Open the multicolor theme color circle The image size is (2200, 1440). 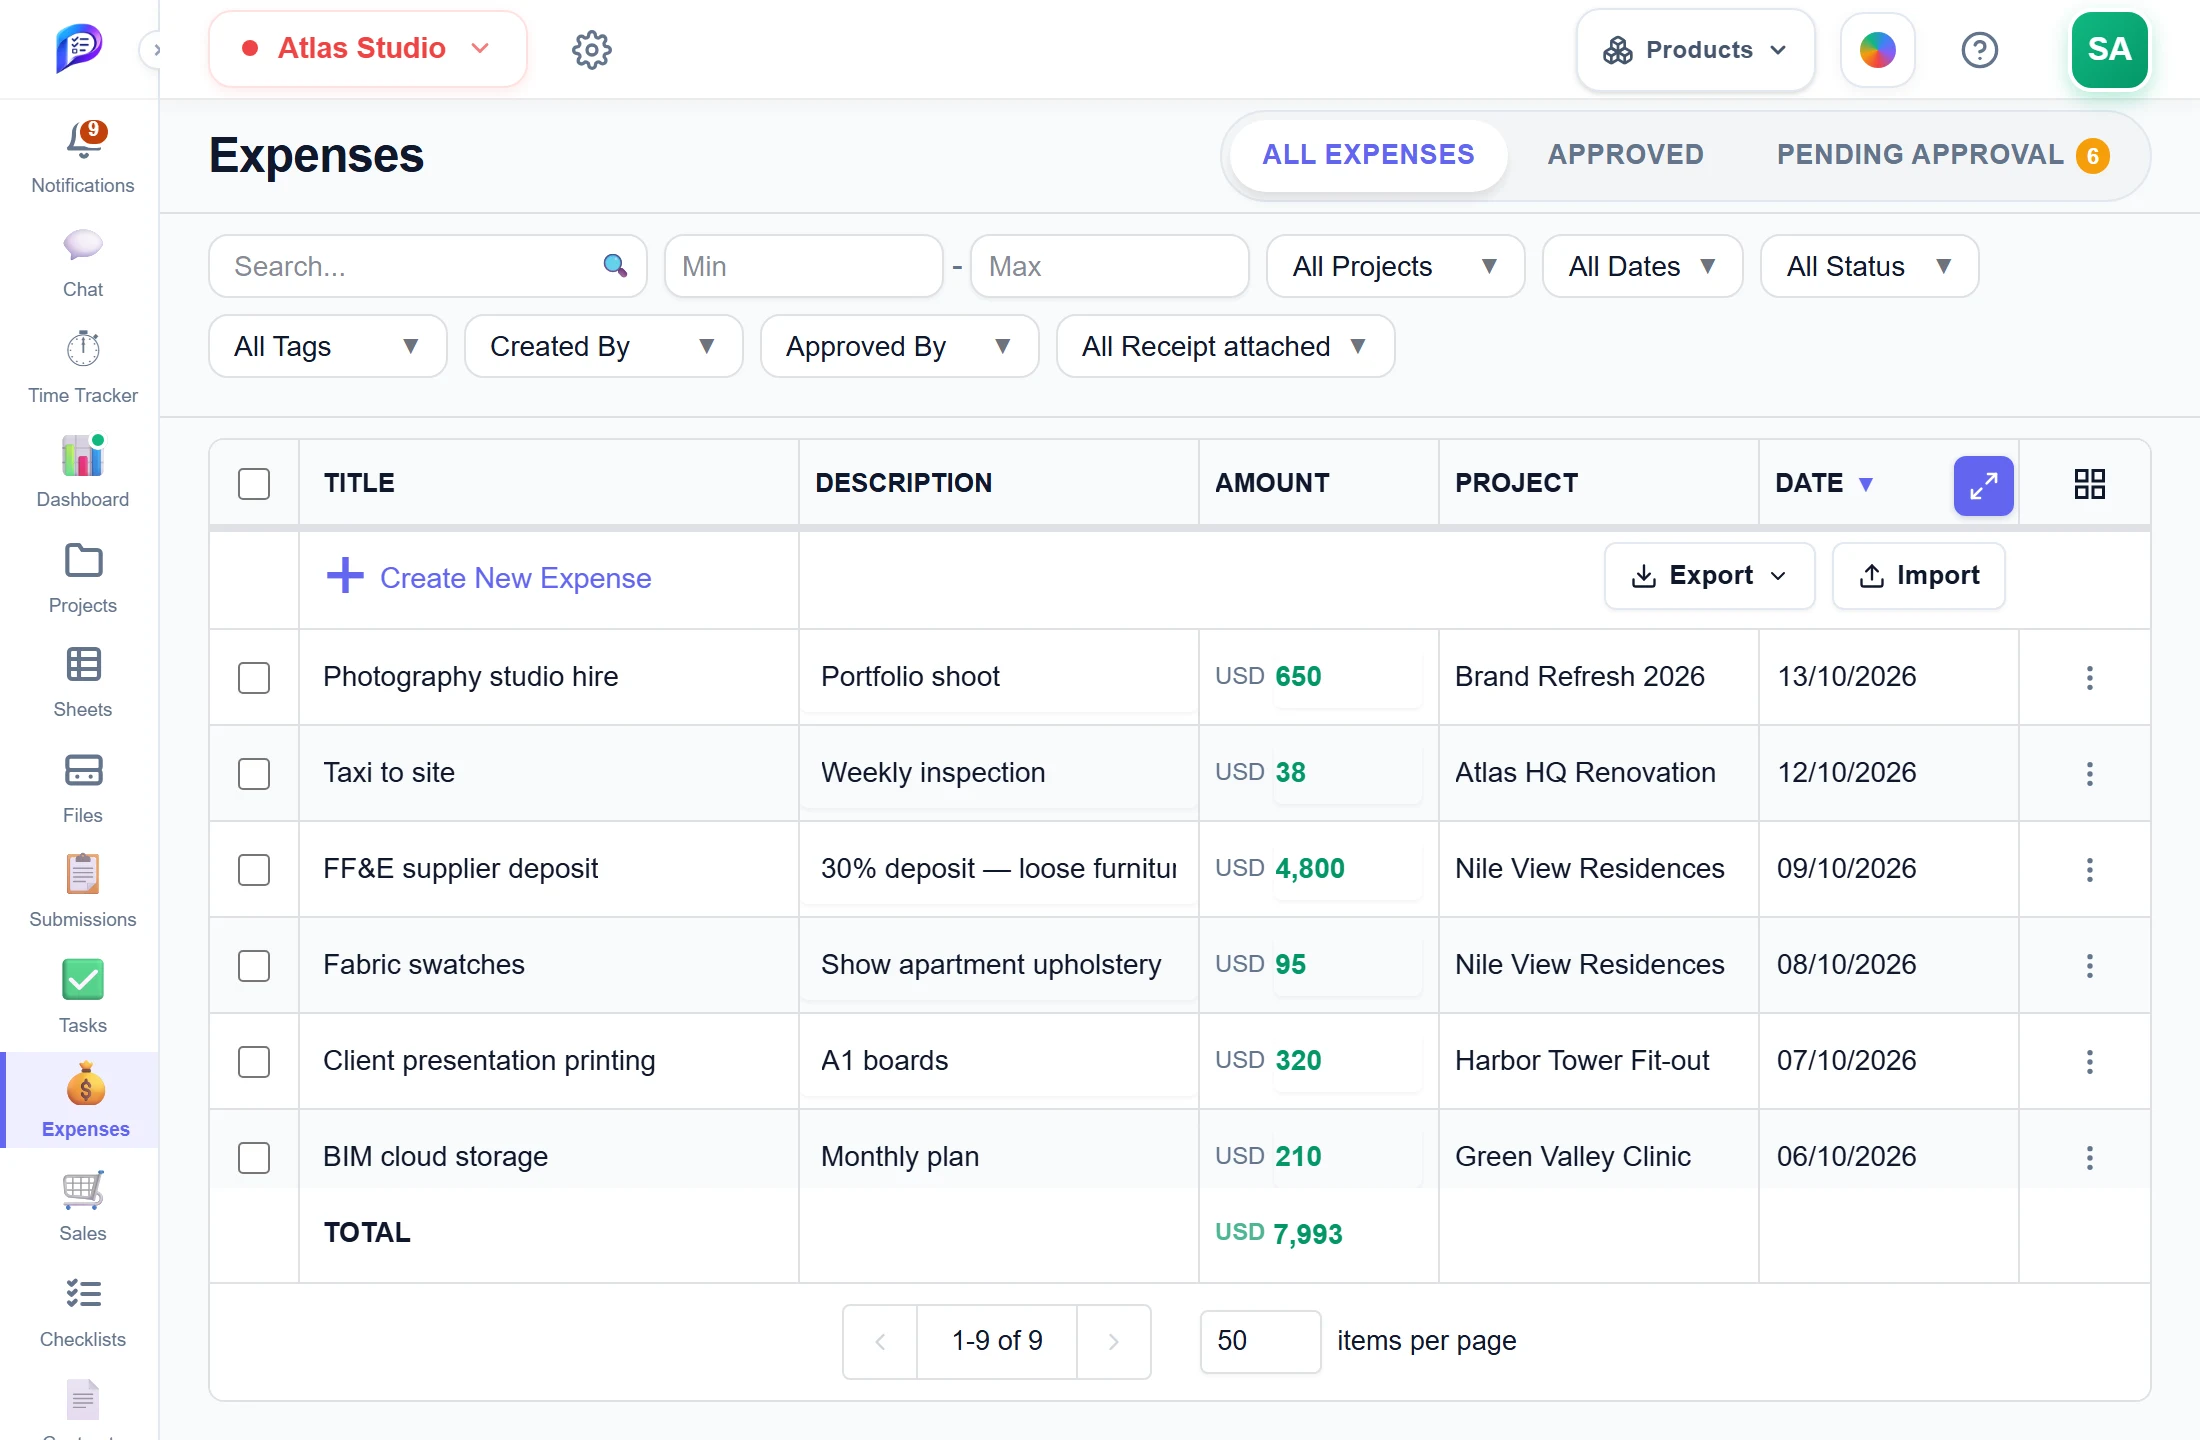coord(1877,49)
